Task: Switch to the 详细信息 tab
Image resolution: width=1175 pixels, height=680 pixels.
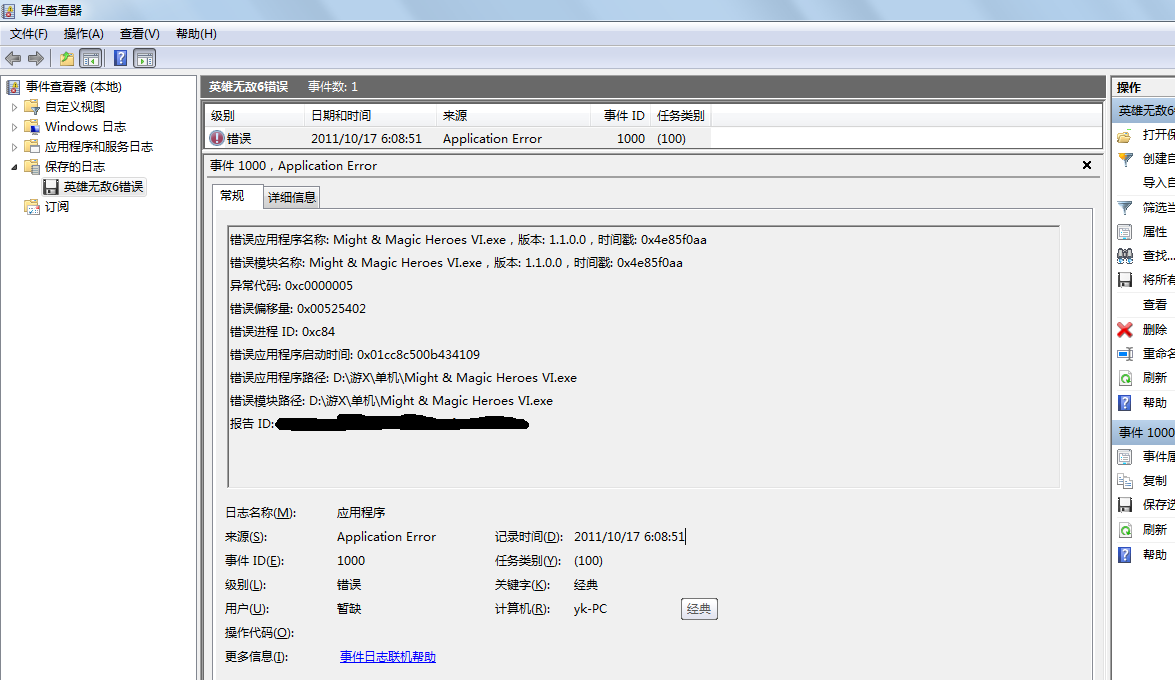Action: tap(292, 197)
